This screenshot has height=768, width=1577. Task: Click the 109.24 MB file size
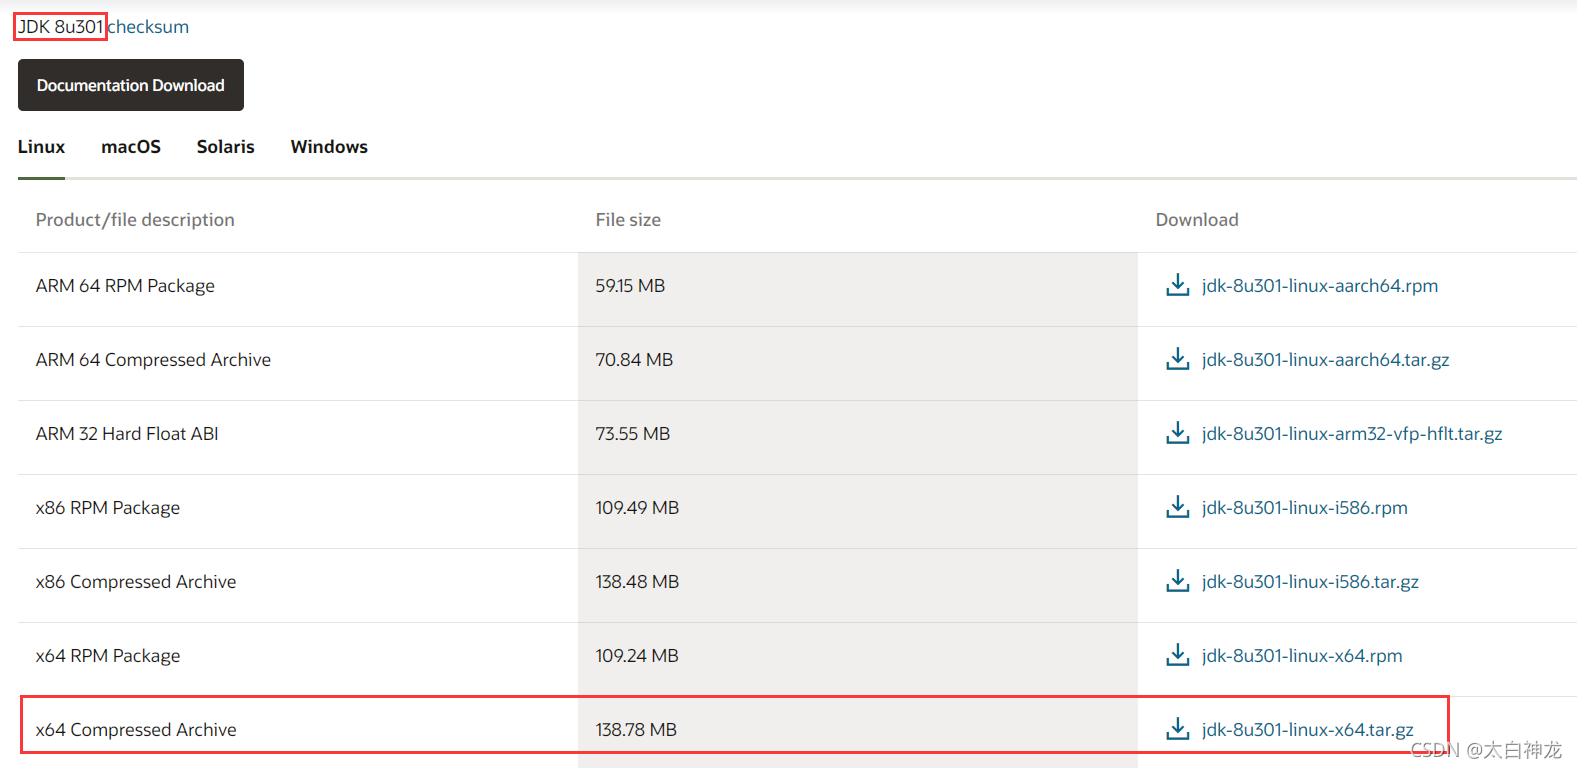pyautogui.click(x=637, y=656)
